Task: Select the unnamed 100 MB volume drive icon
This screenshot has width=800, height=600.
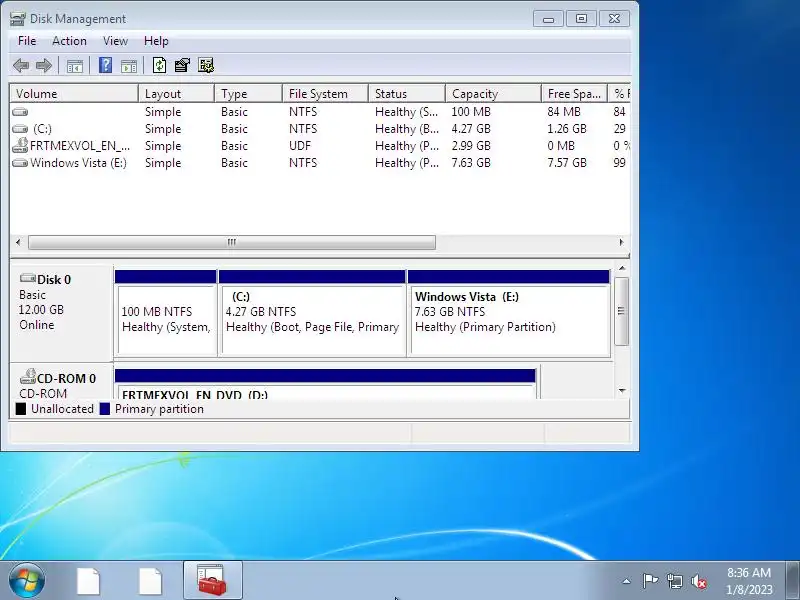Action: [20, 112]
